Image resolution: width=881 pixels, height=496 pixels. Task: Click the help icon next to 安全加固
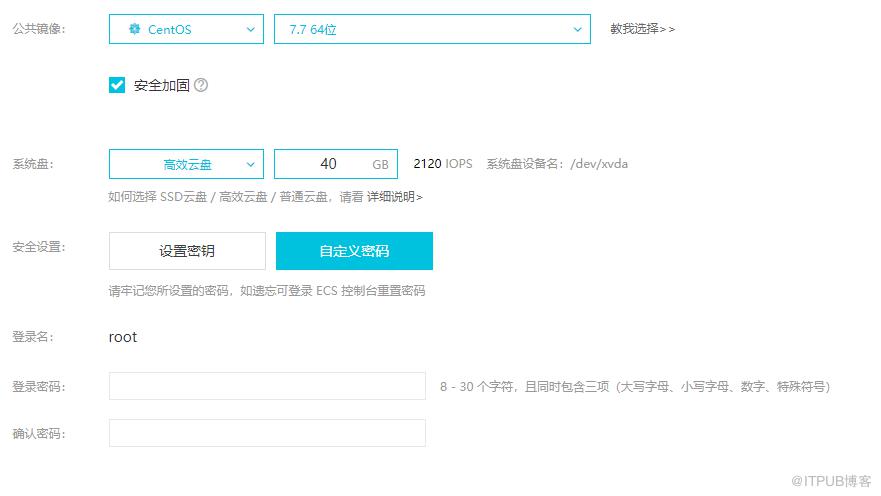click(201, 85)
